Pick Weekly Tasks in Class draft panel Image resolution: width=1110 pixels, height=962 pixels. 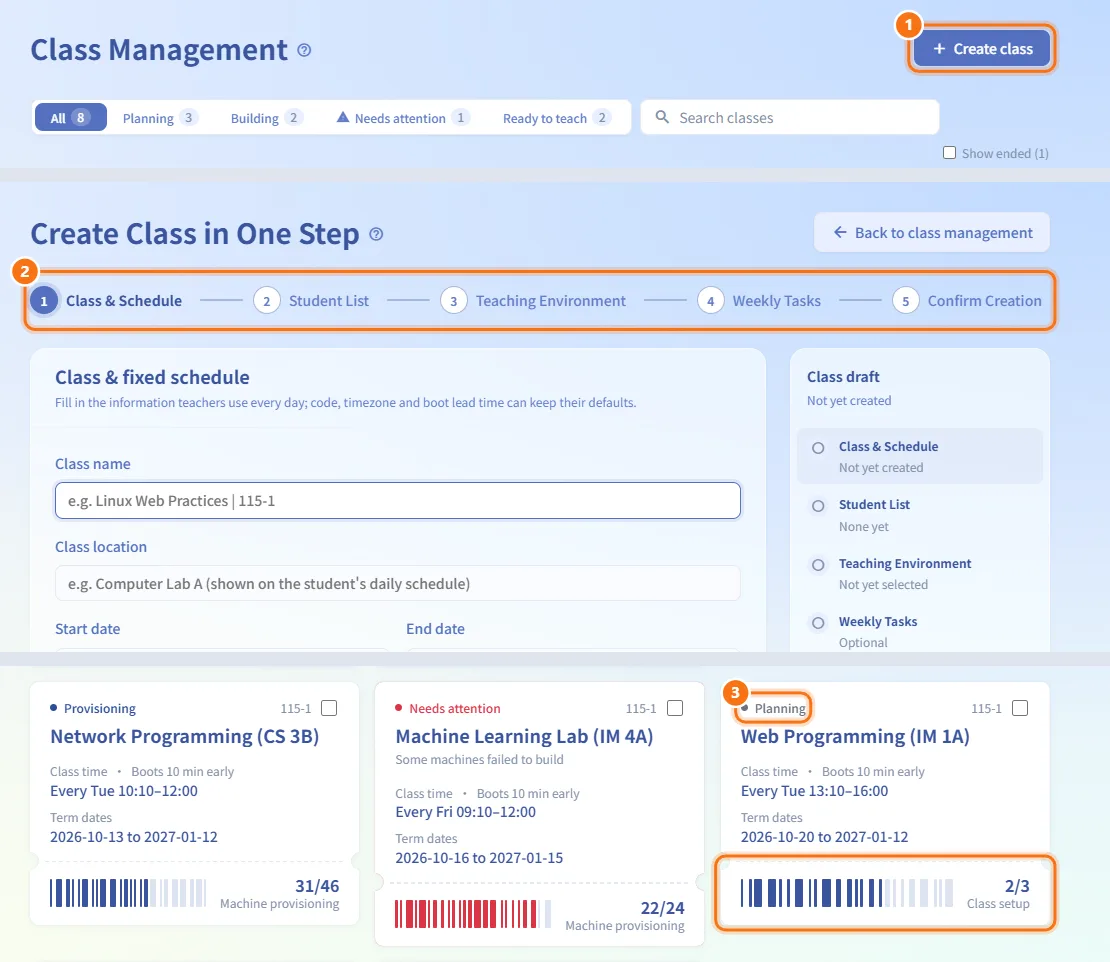tap(920, 631)
